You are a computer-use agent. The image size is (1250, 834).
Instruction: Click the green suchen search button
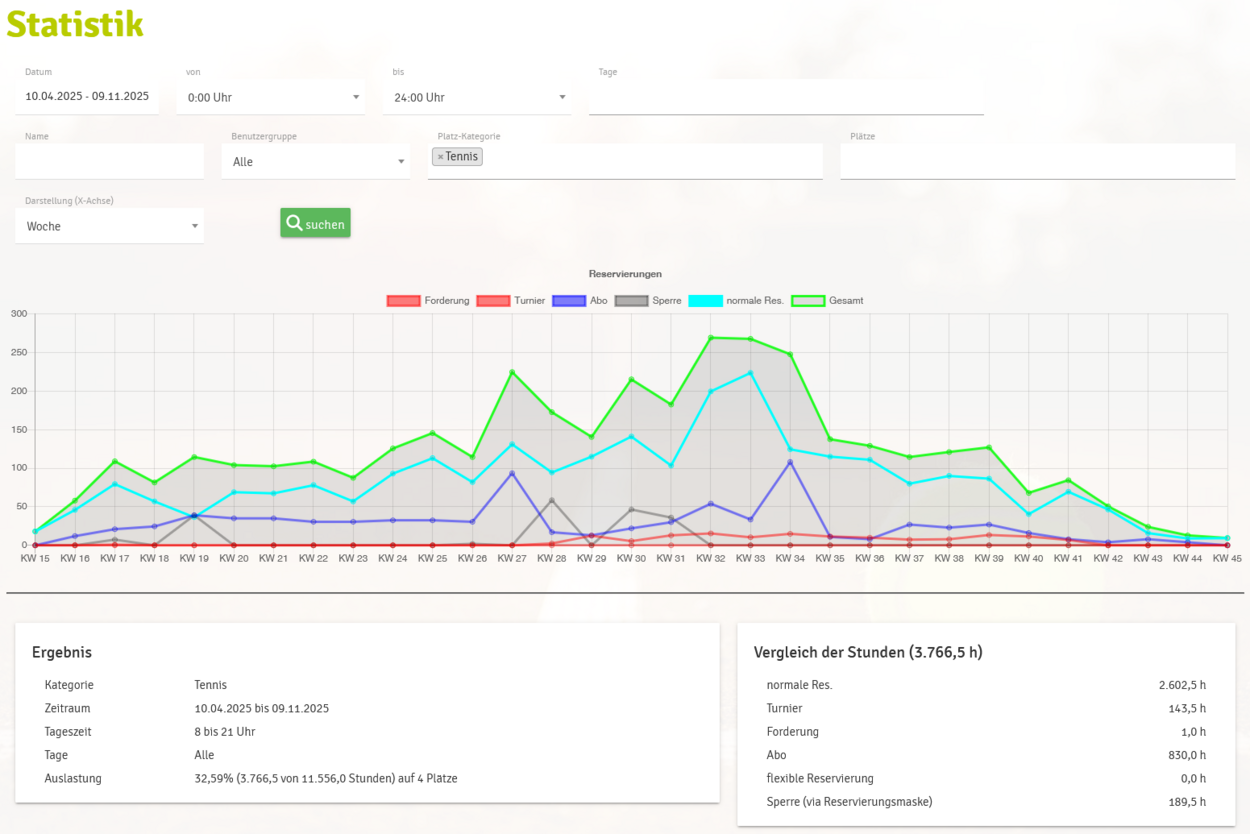(315, 224)
